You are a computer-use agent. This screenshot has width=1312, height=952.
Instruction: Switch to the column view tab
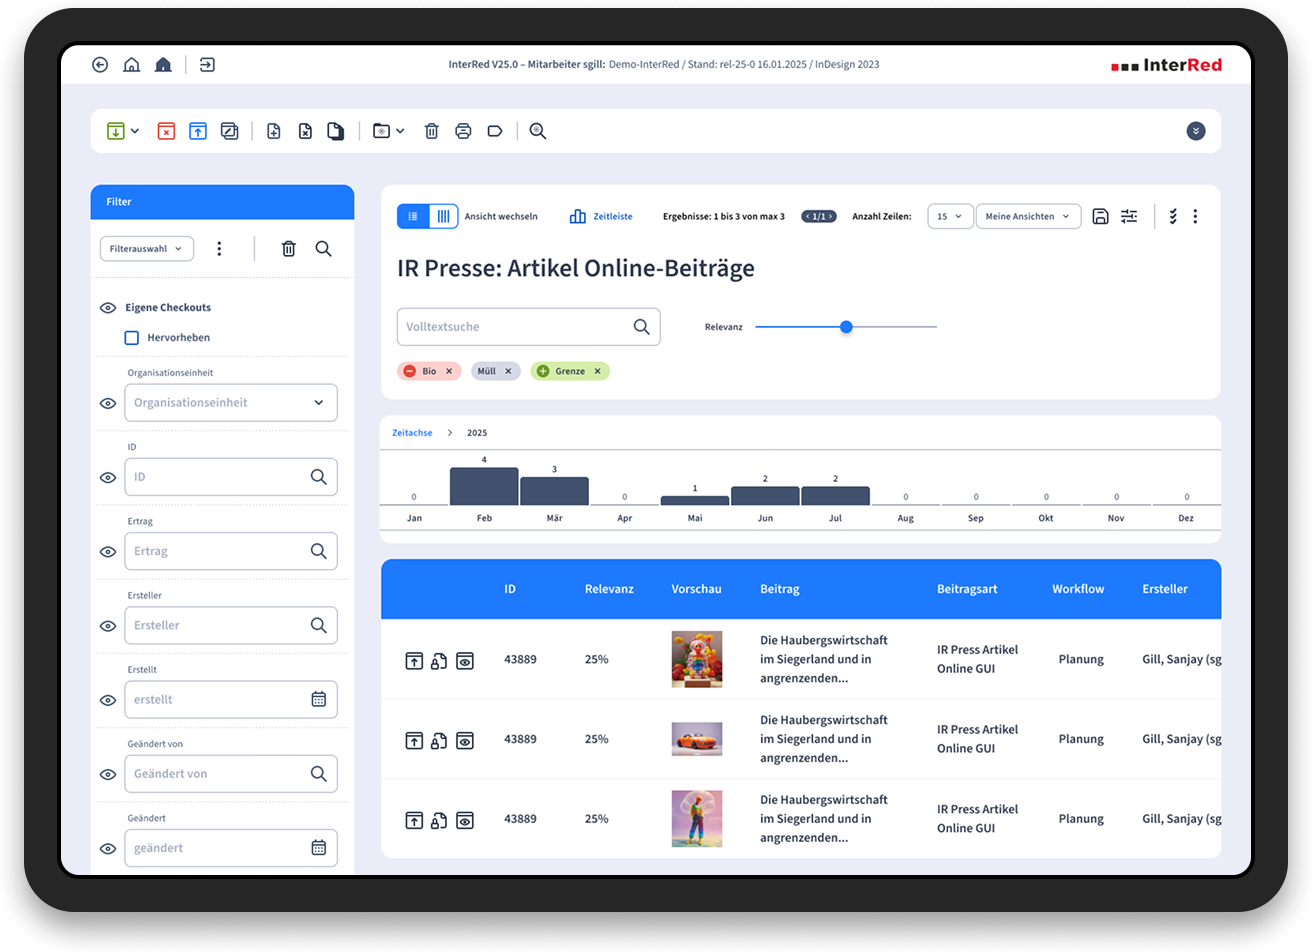(443, 216)
